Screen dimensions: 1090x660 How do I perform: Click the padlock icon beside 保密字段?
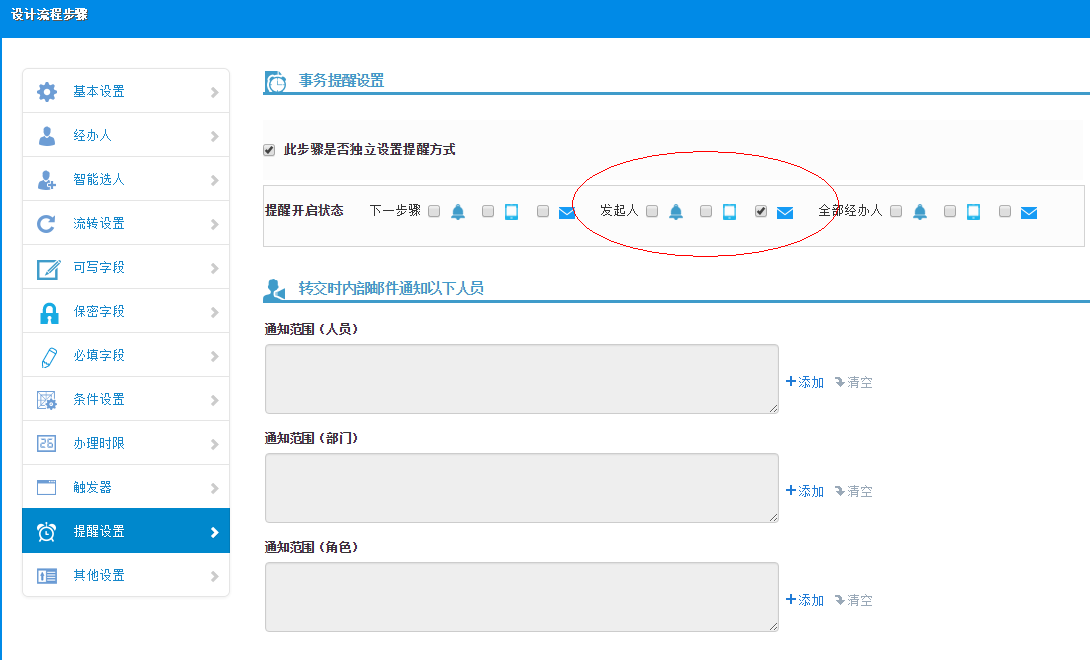point(47,312)
